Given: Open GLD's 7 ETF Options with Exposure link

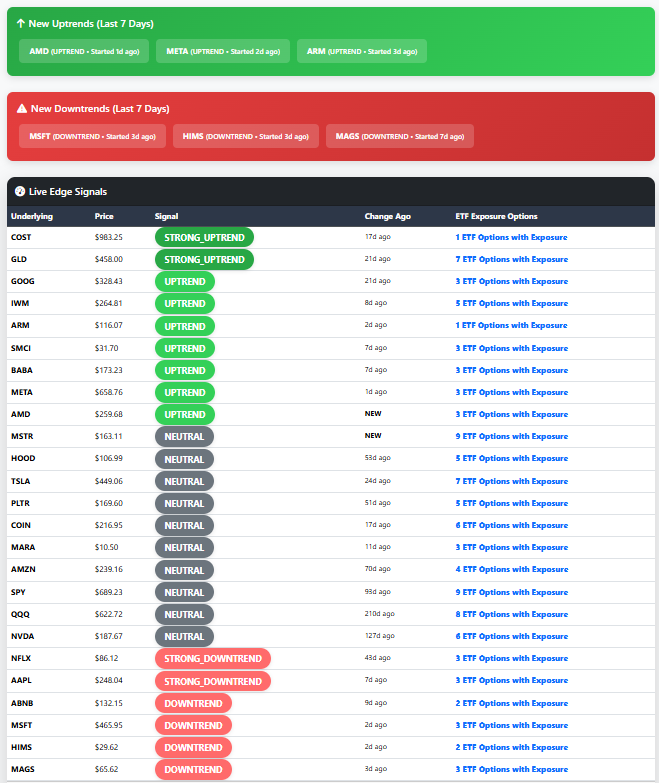Looking at the screenshot, I should 512,259.
